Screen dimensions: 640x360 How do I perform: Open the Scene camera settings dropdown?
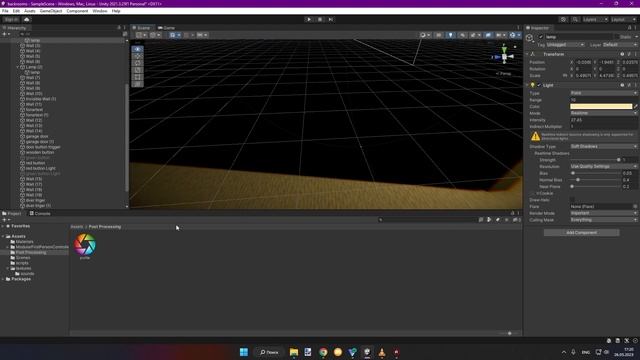point(500,35)
